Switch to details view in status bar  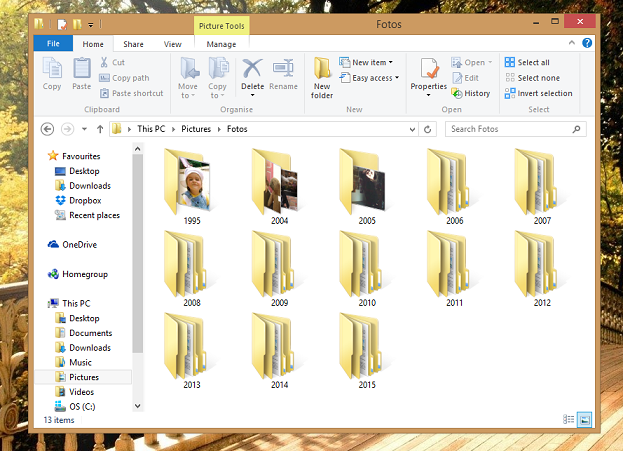click(569, 419)
